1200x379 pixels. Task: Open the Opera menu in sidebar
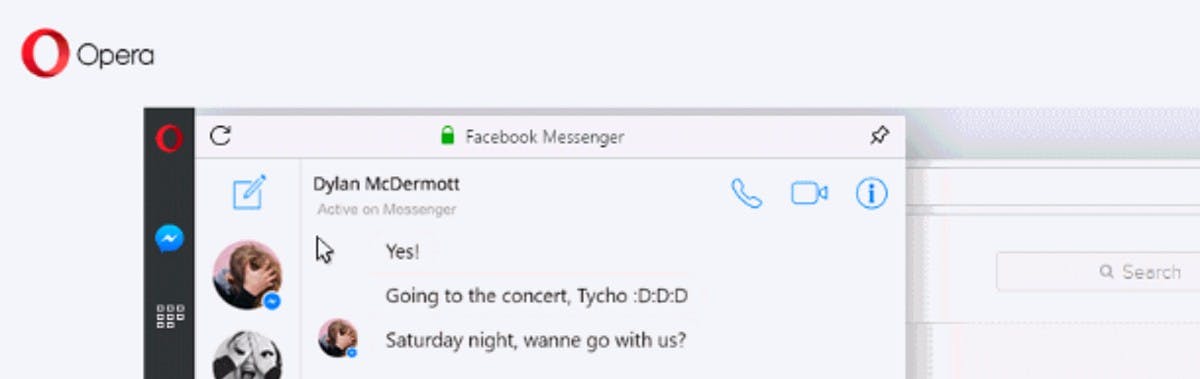coord(169,138)
